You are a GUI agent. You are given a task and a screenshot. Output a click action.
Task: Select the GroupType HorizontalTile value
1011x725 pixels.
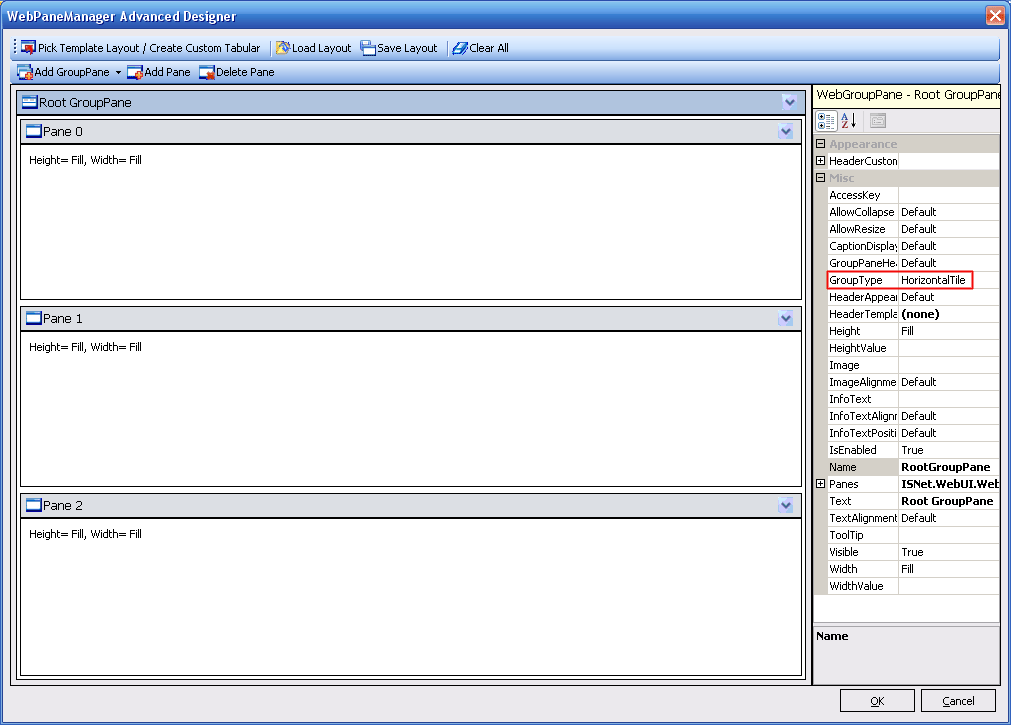pyautogui.click(x=934, y=280)
